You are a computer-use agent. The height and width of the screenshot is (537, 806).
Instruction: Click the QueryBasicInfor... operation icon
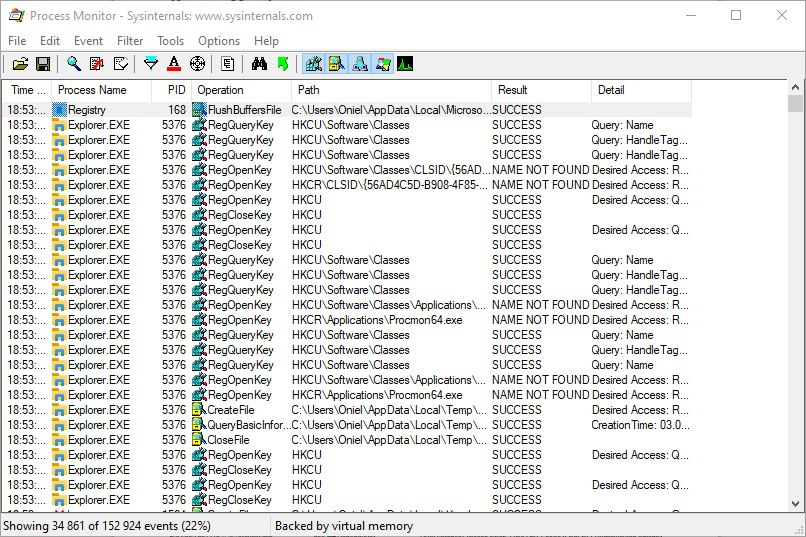(x=198, y=425)
